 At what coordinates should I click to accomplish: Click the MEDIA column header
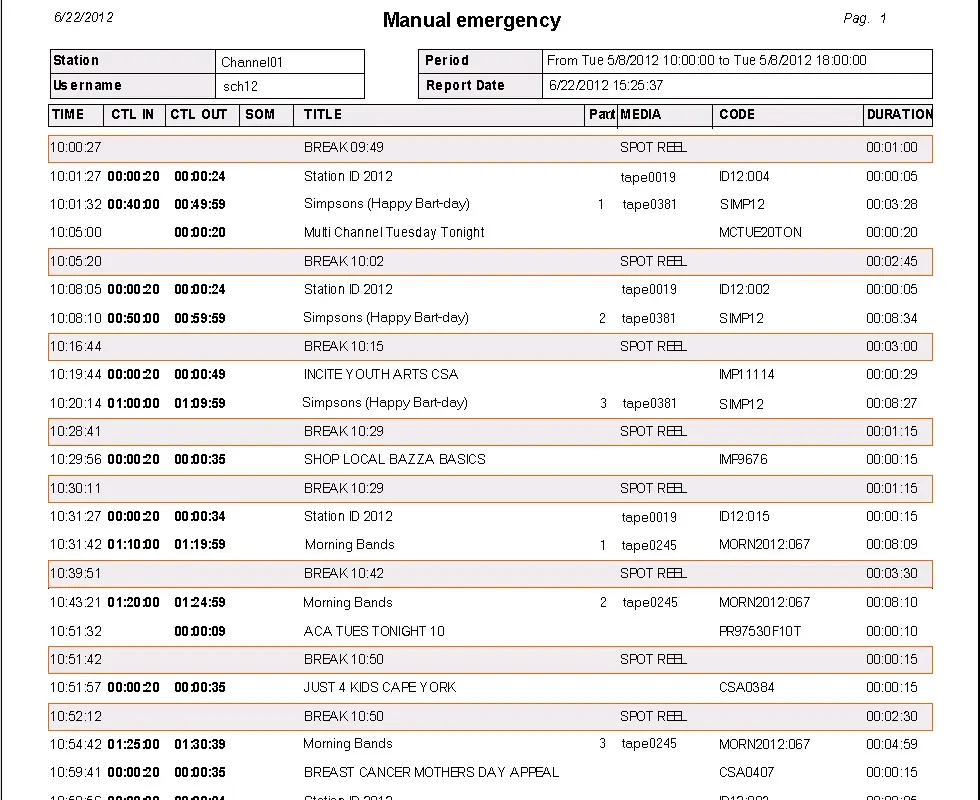(x=641, y=114)
